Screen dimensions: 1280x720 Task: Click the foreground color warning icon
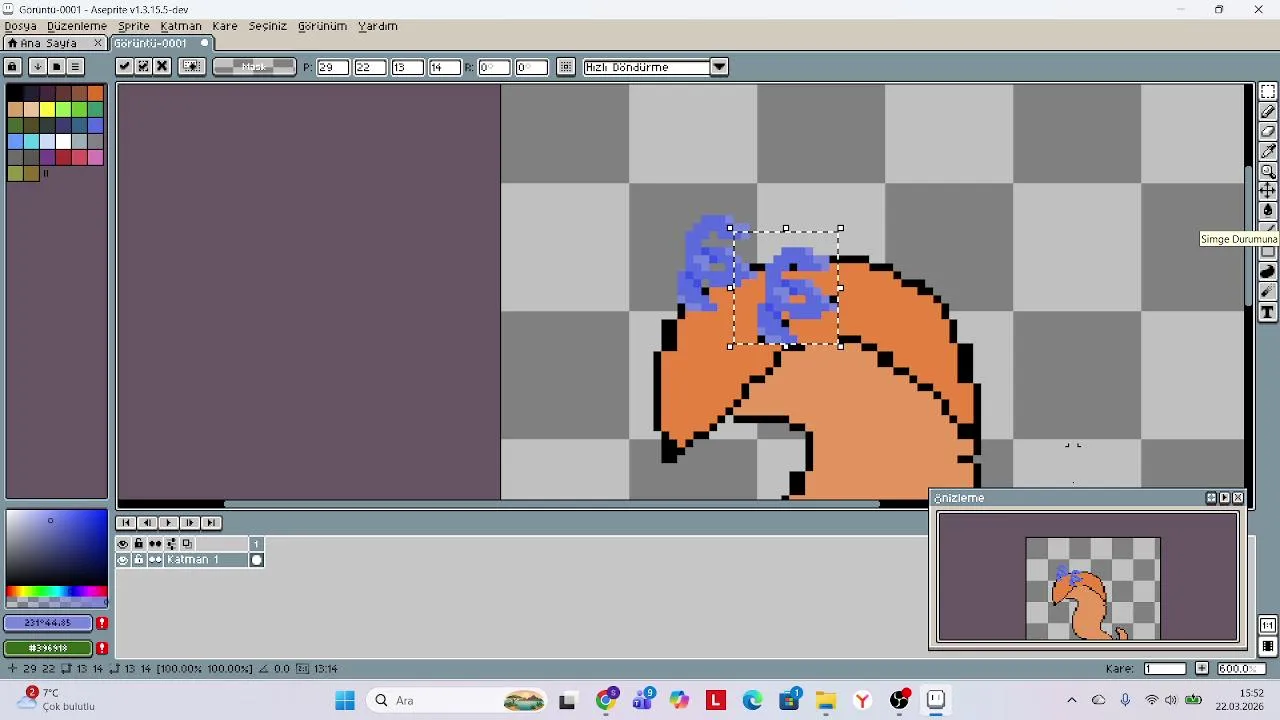coord(102,623)
